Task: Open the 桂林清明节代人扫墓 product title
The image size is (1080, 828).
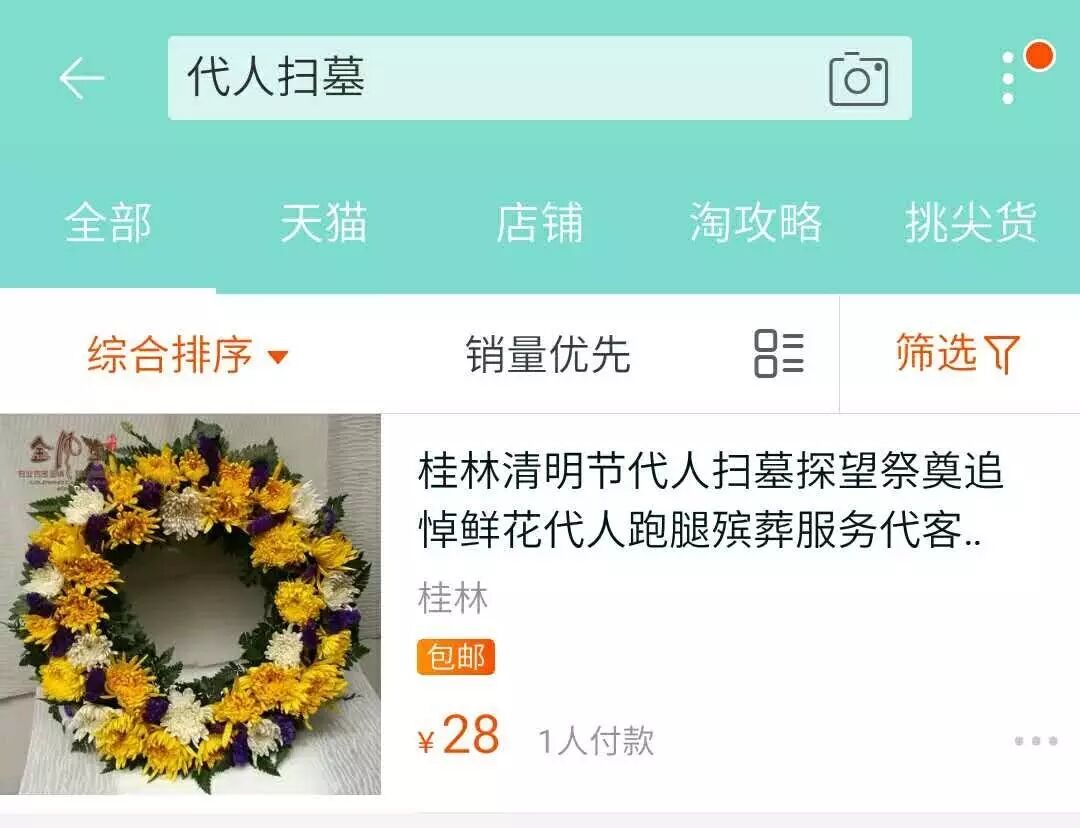Action: pos(710,500)
